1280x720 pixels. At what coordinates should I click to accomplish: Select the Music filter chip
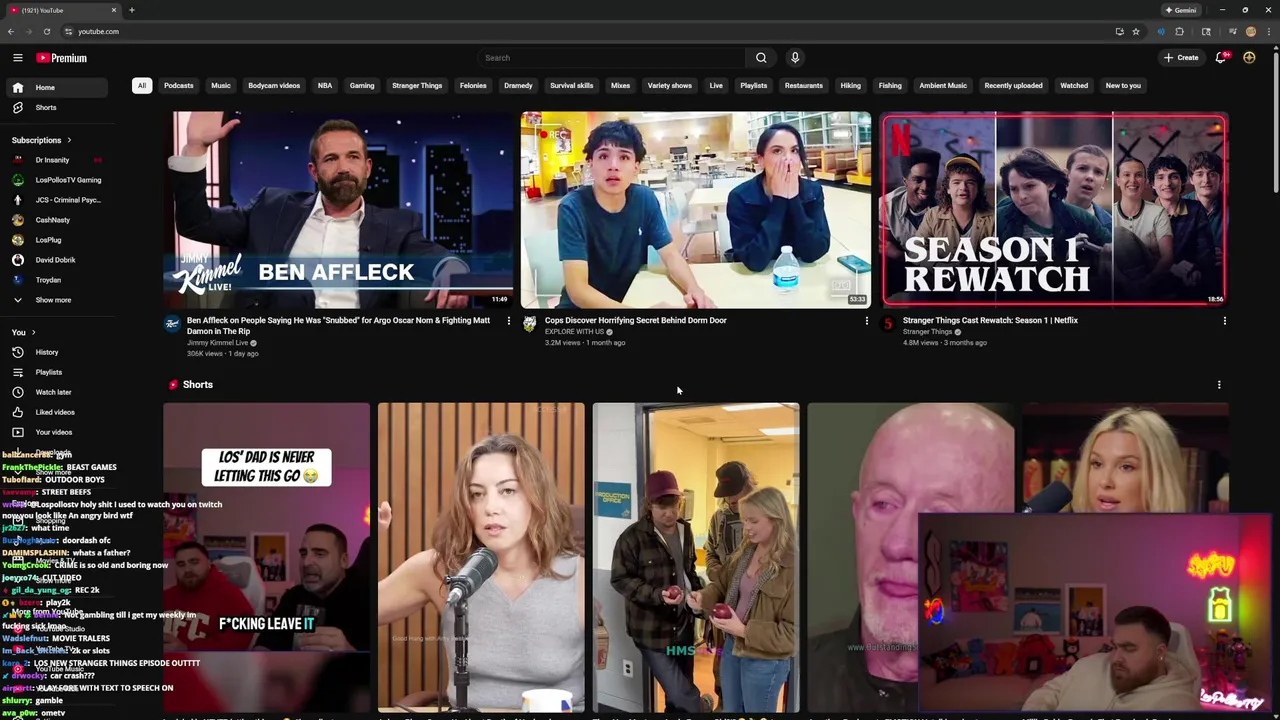click(x=221, y=86)
